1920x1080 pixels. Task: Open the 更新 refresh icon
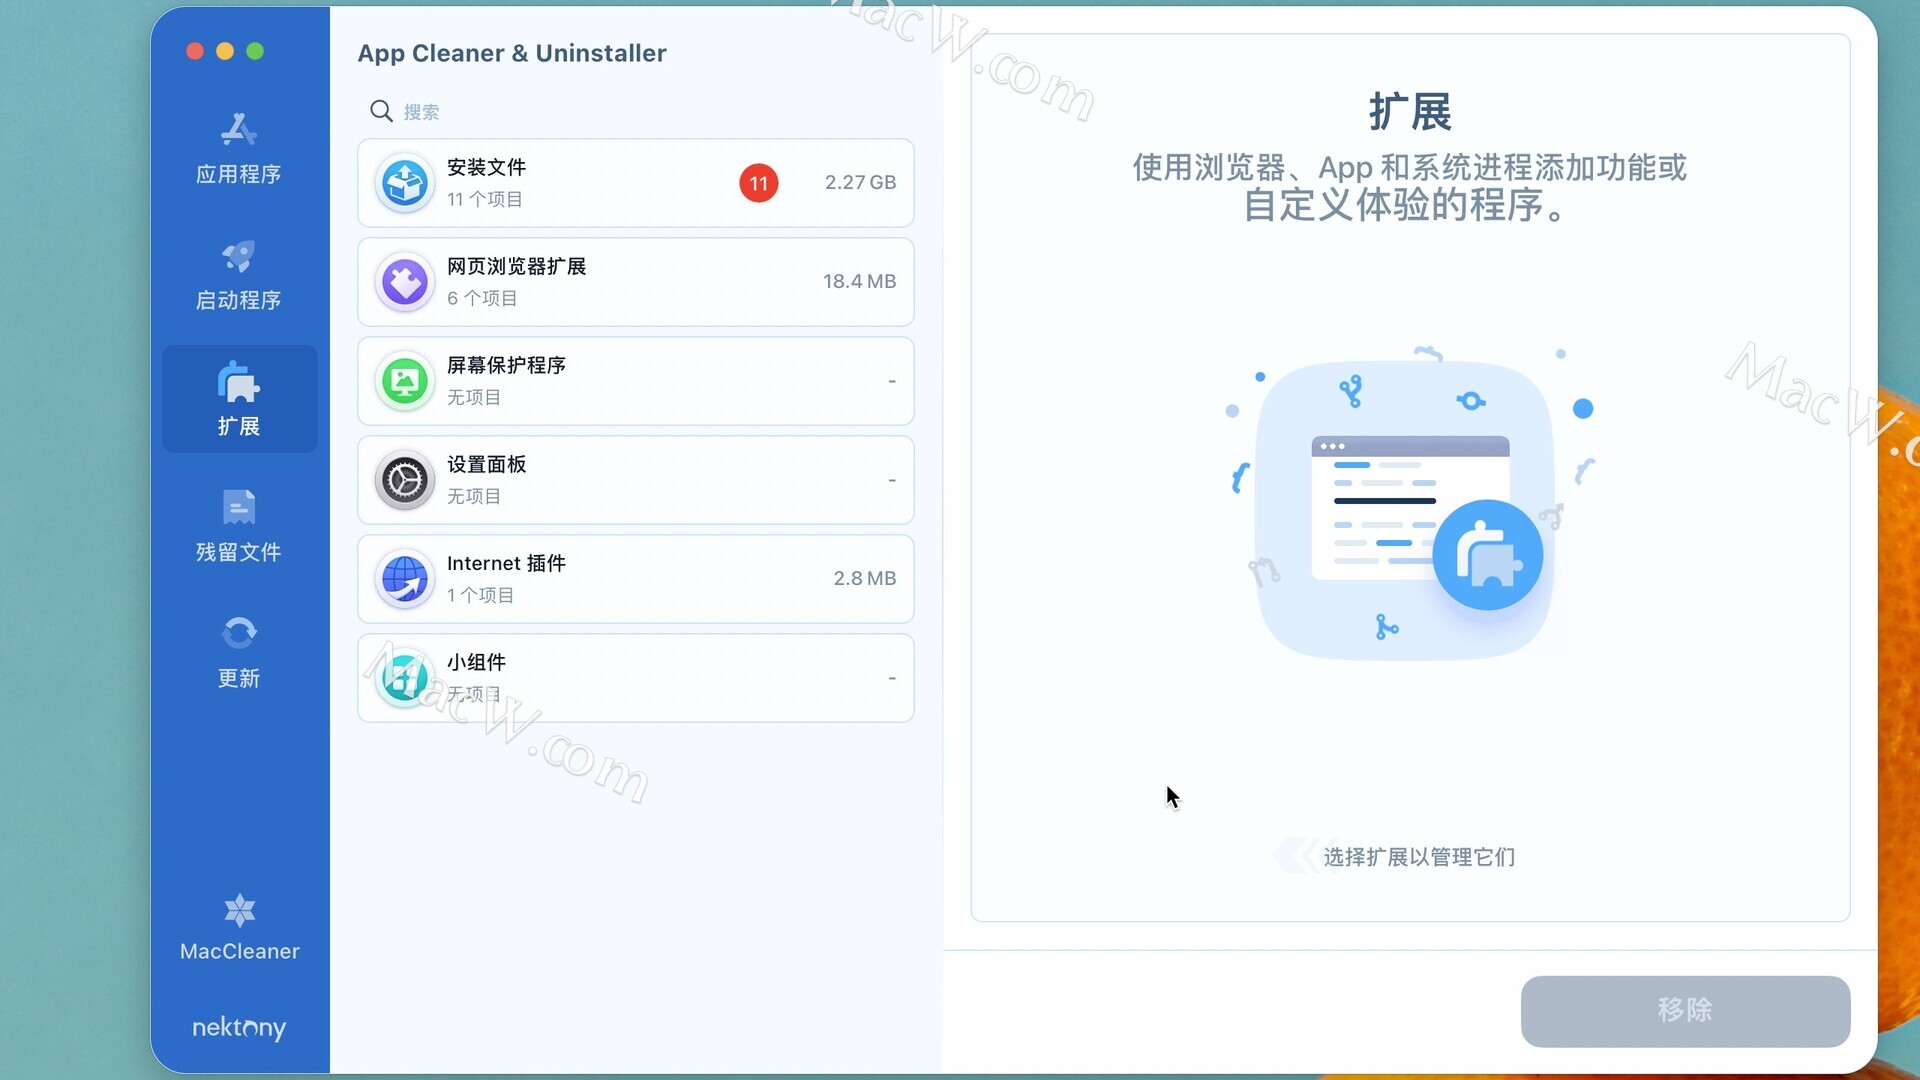(239, 633)
